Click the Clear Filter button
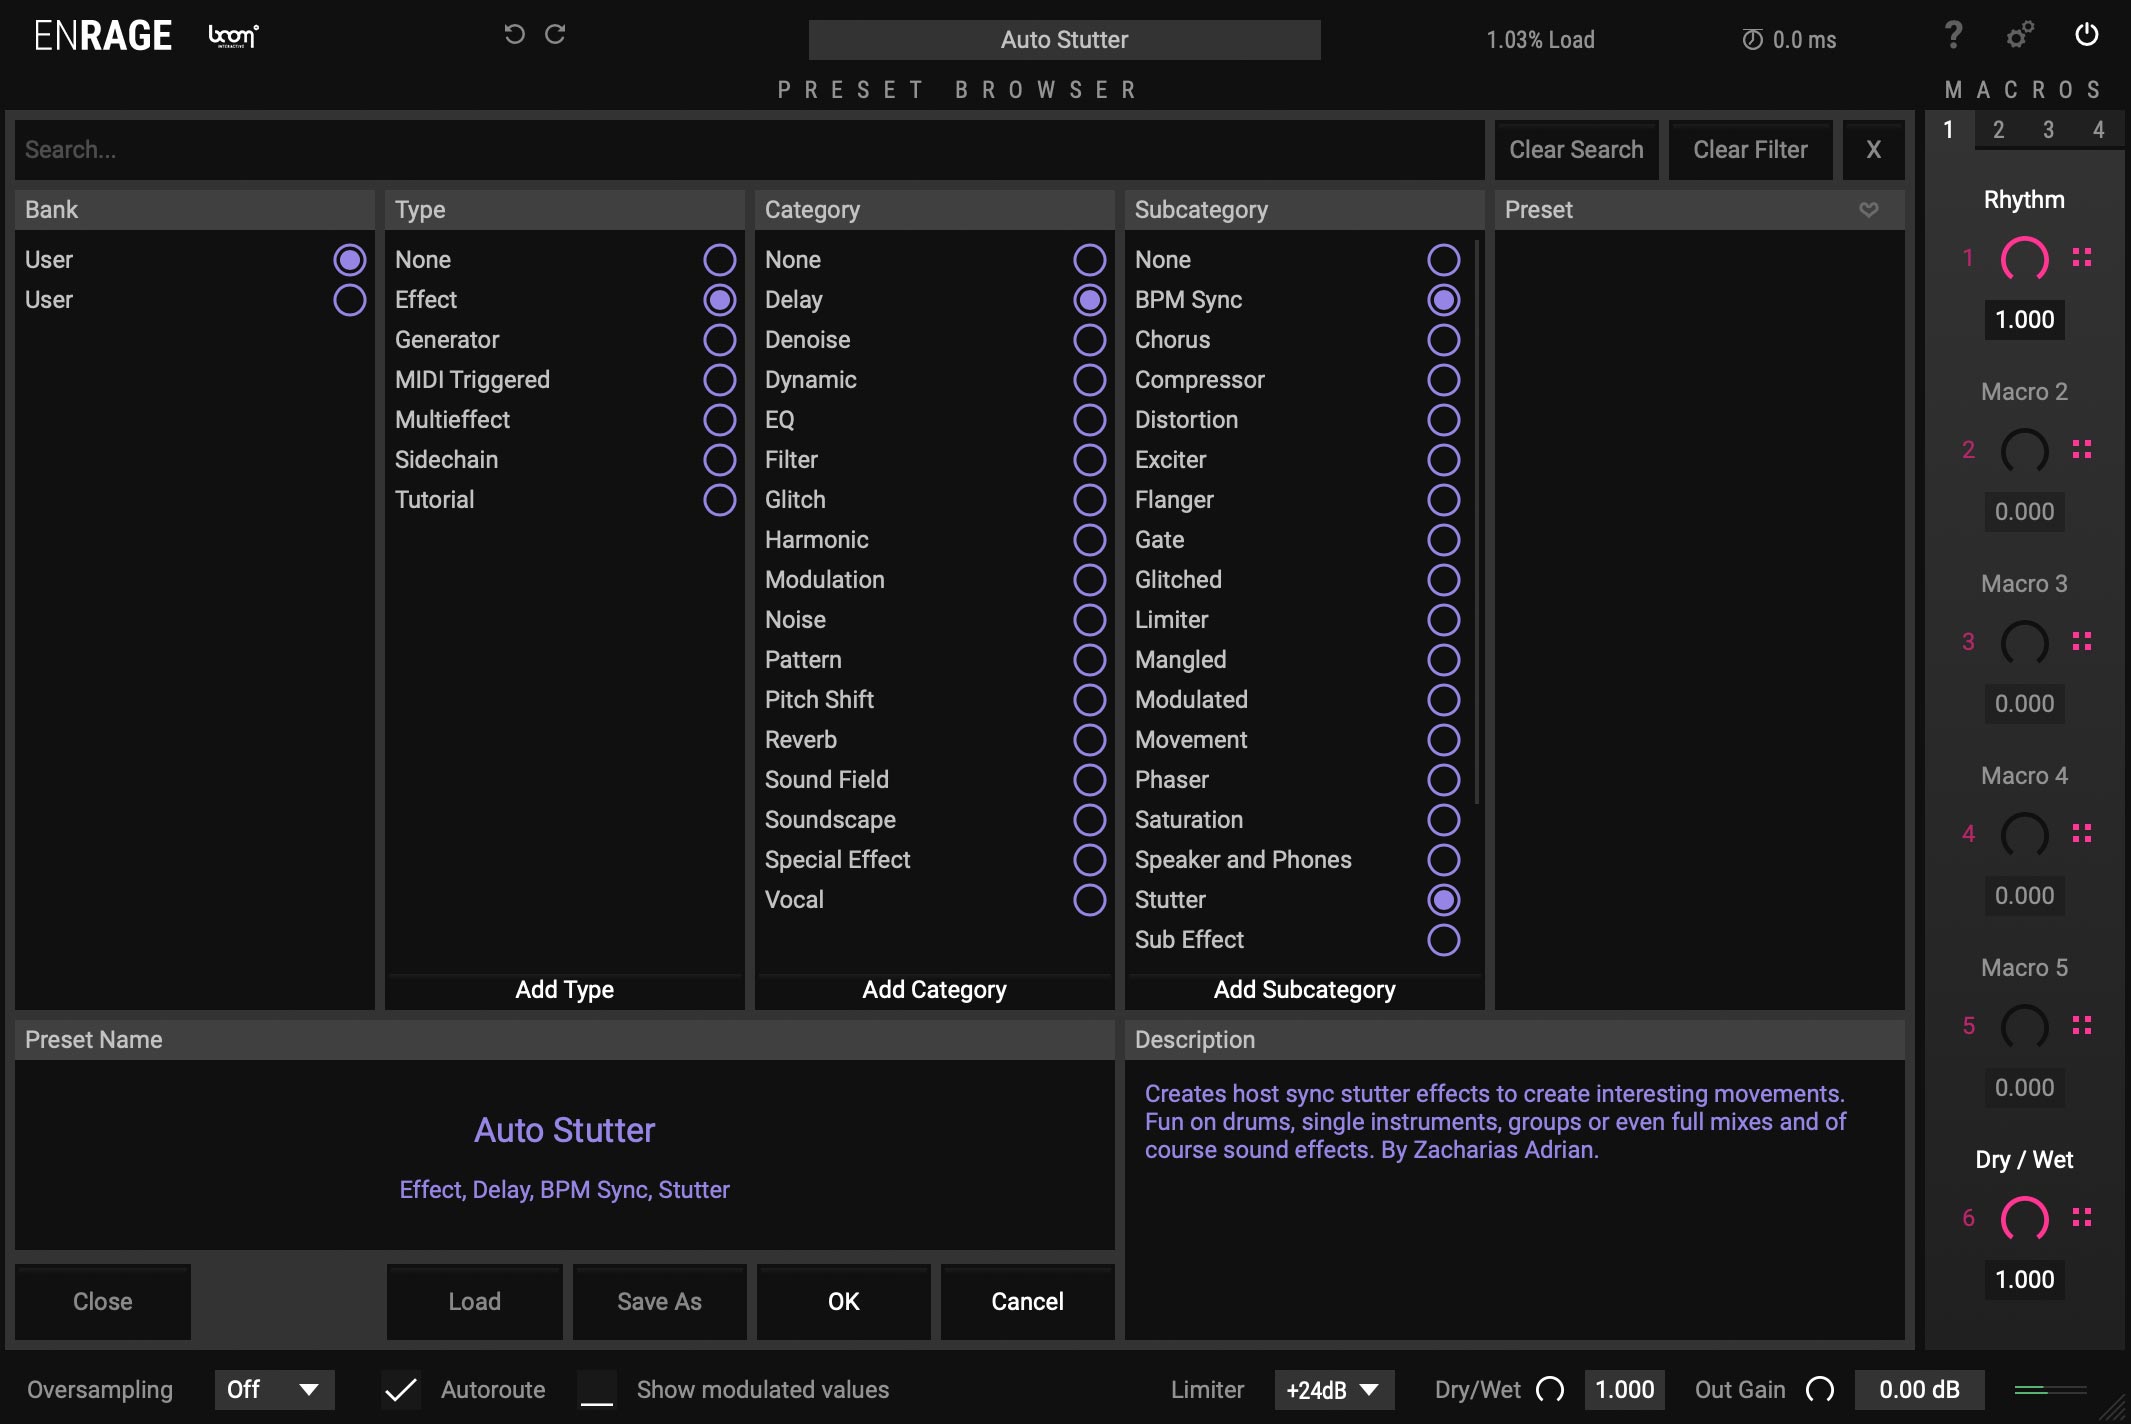This screenshot has height=1424, width=2131. [1749, 150]
